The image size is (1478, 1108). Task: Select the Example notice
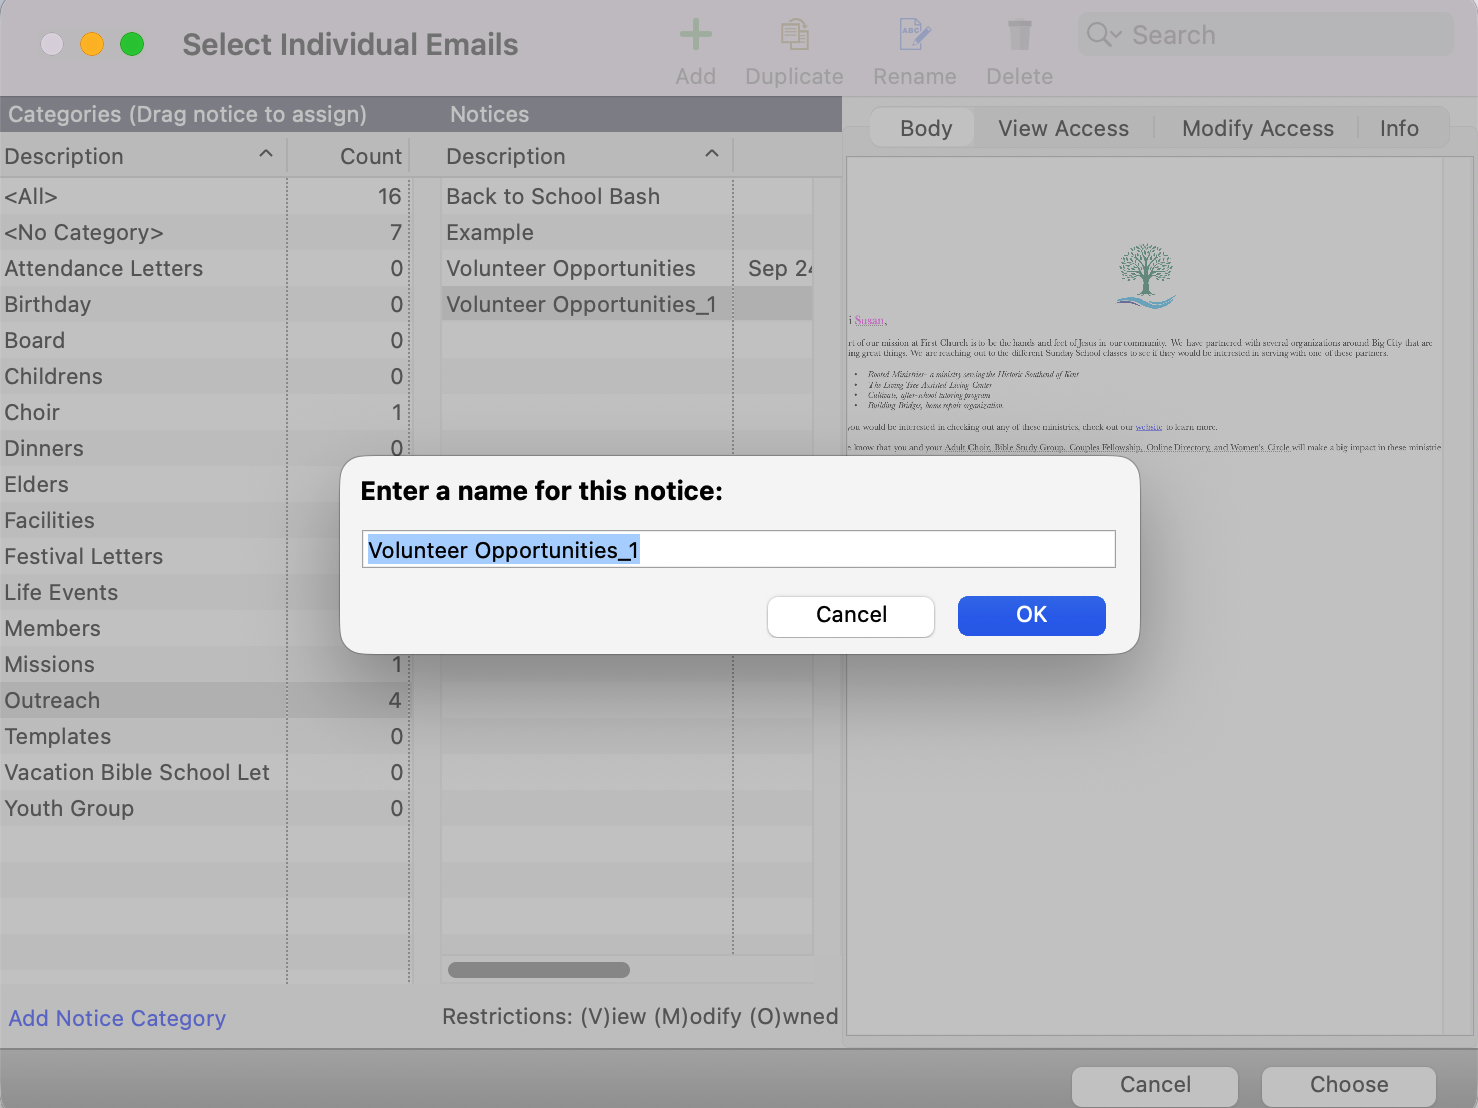pyautogui.click(x=627, y=232)
